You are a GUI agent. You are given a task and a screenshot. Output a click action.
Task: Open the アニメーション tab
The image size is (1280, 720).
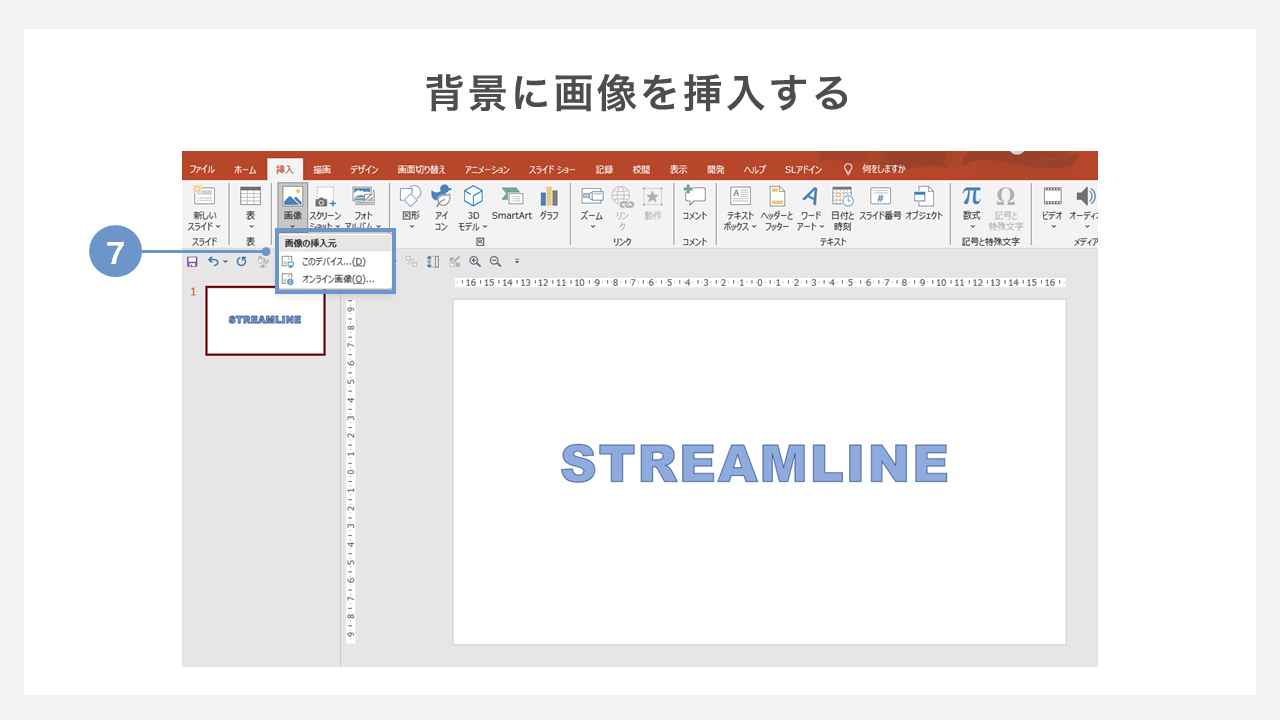tap(487, 169)
